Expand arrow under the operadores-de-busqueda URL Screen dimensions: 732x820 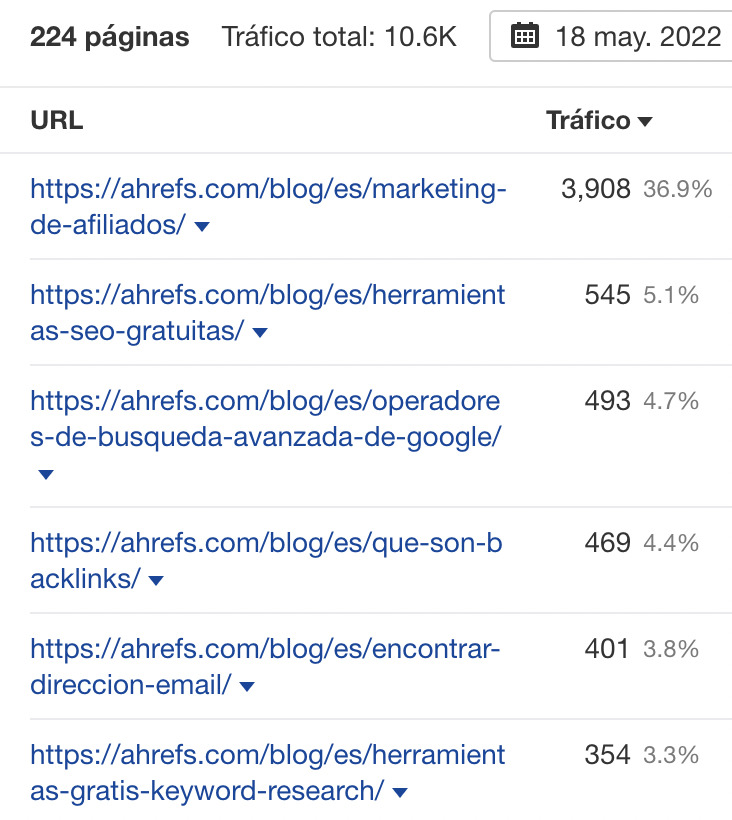(x=46, y=474)
